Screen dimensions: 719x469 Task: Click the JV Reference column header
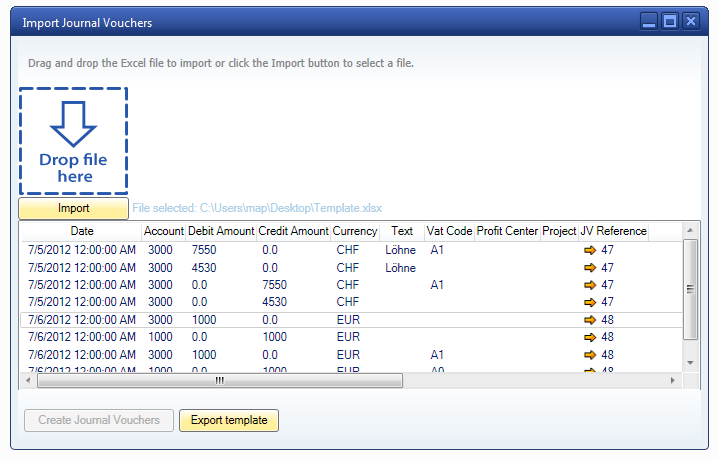(x=613, y=231)
